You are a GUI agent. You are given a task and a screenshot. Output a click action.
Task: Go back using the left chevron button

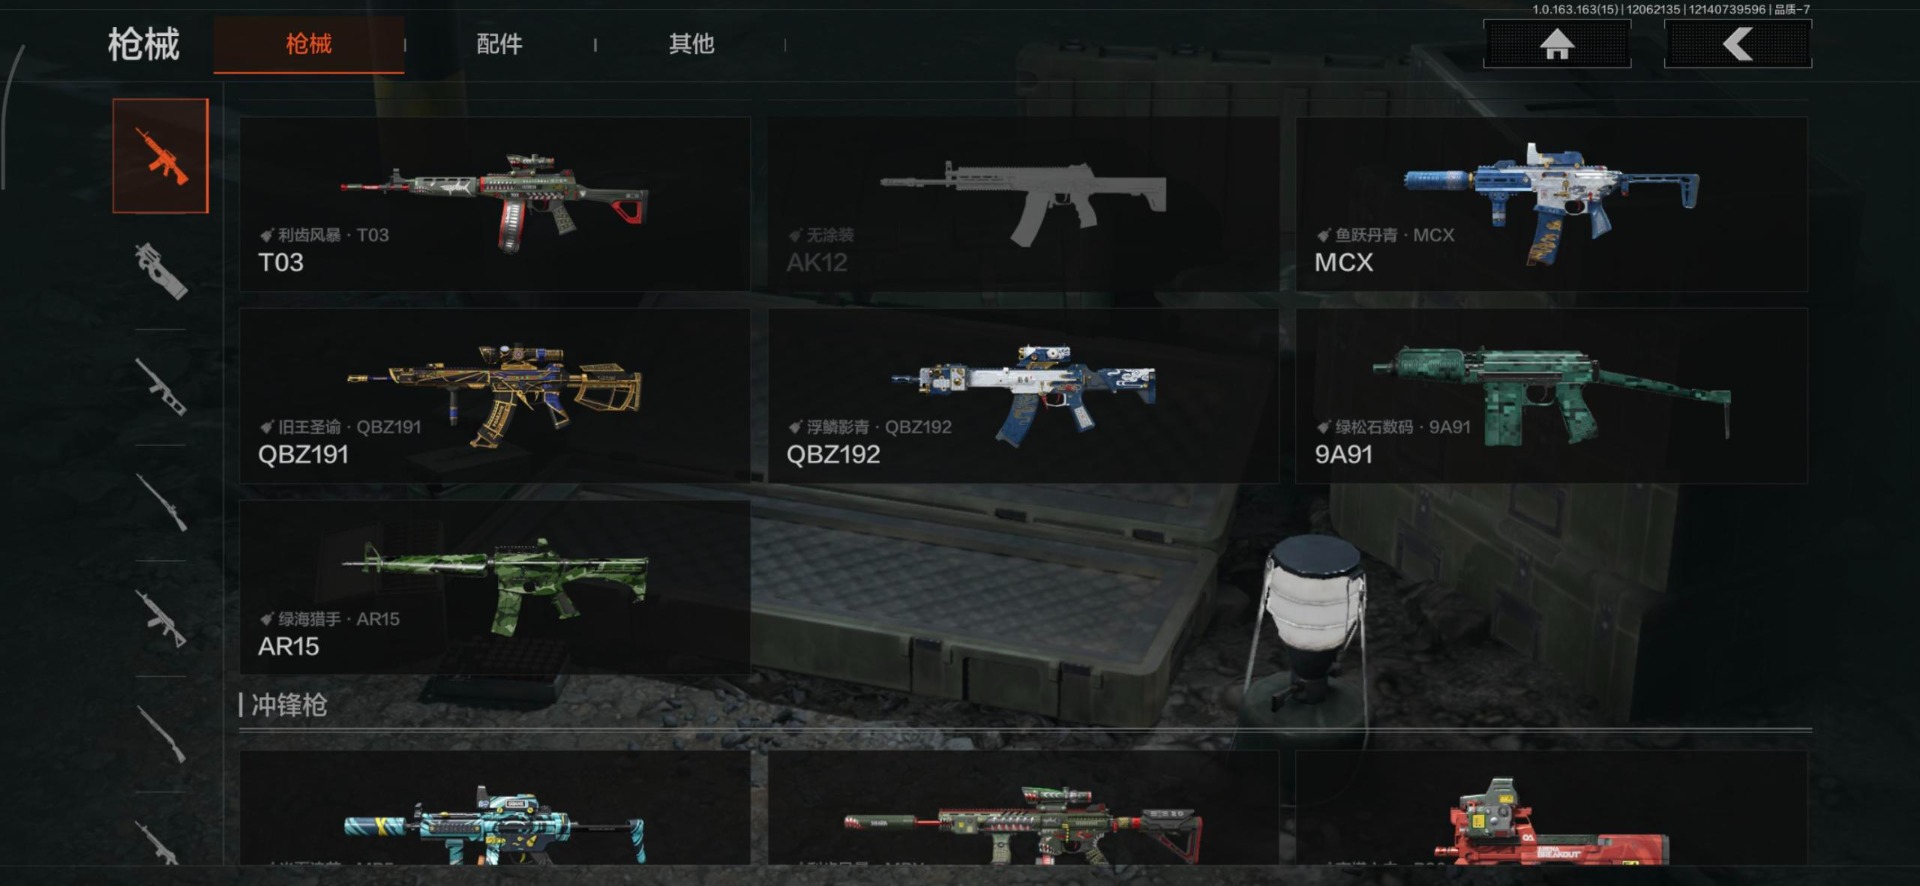click(1738, 44)
